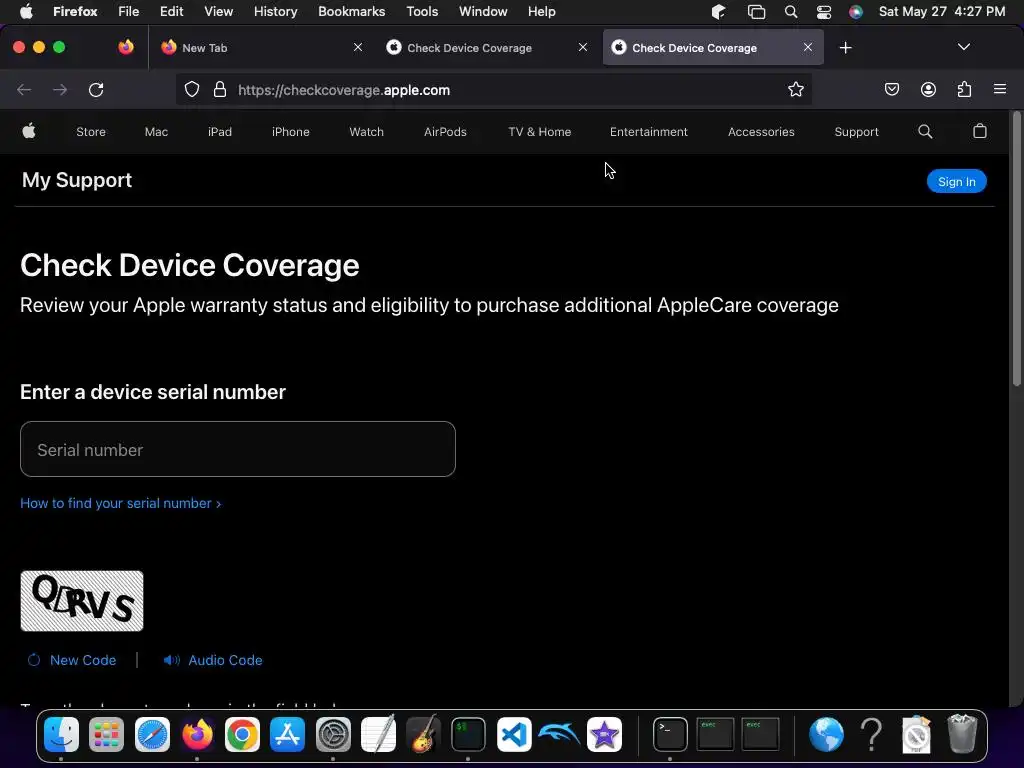Screen dimensions: 1024x768
Task: Open Control Center in the menu bar
Action: pos(824,12)
